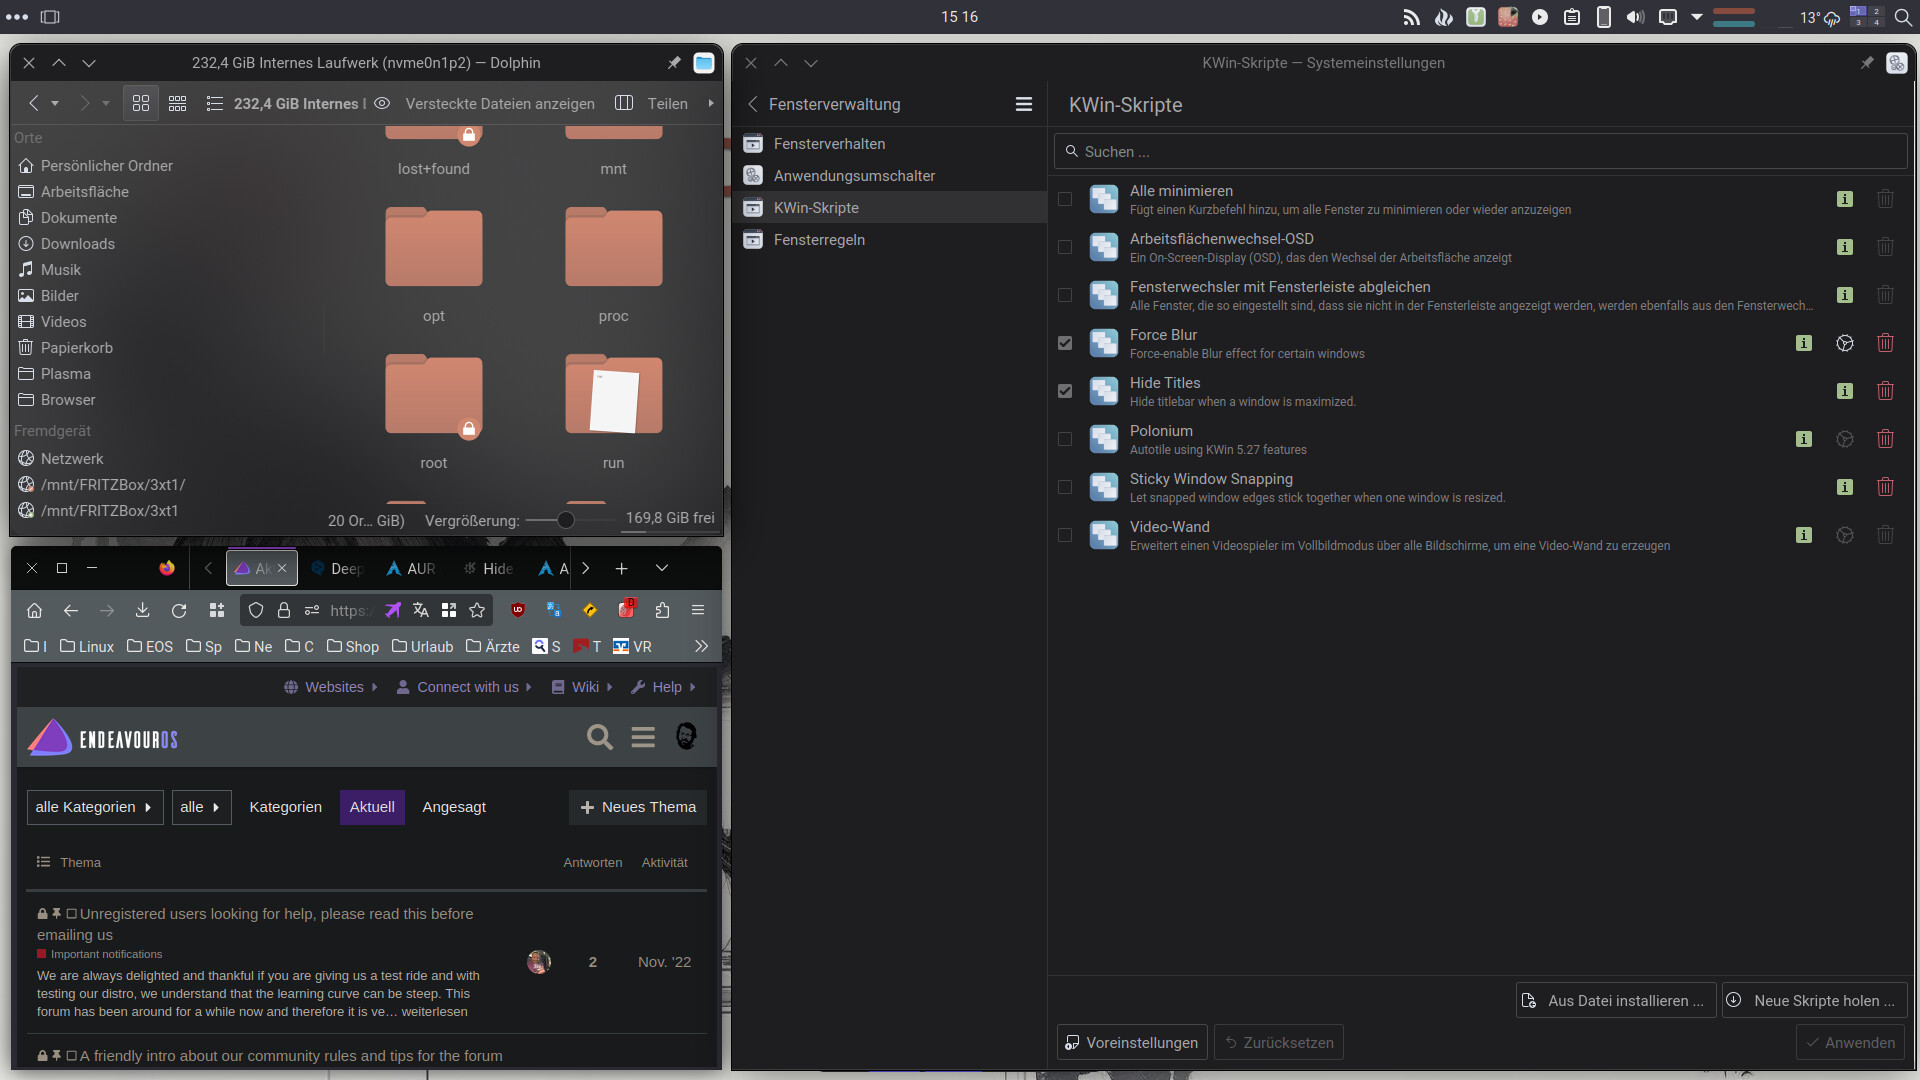Show info for Hide Titles script

(1845, 391)
